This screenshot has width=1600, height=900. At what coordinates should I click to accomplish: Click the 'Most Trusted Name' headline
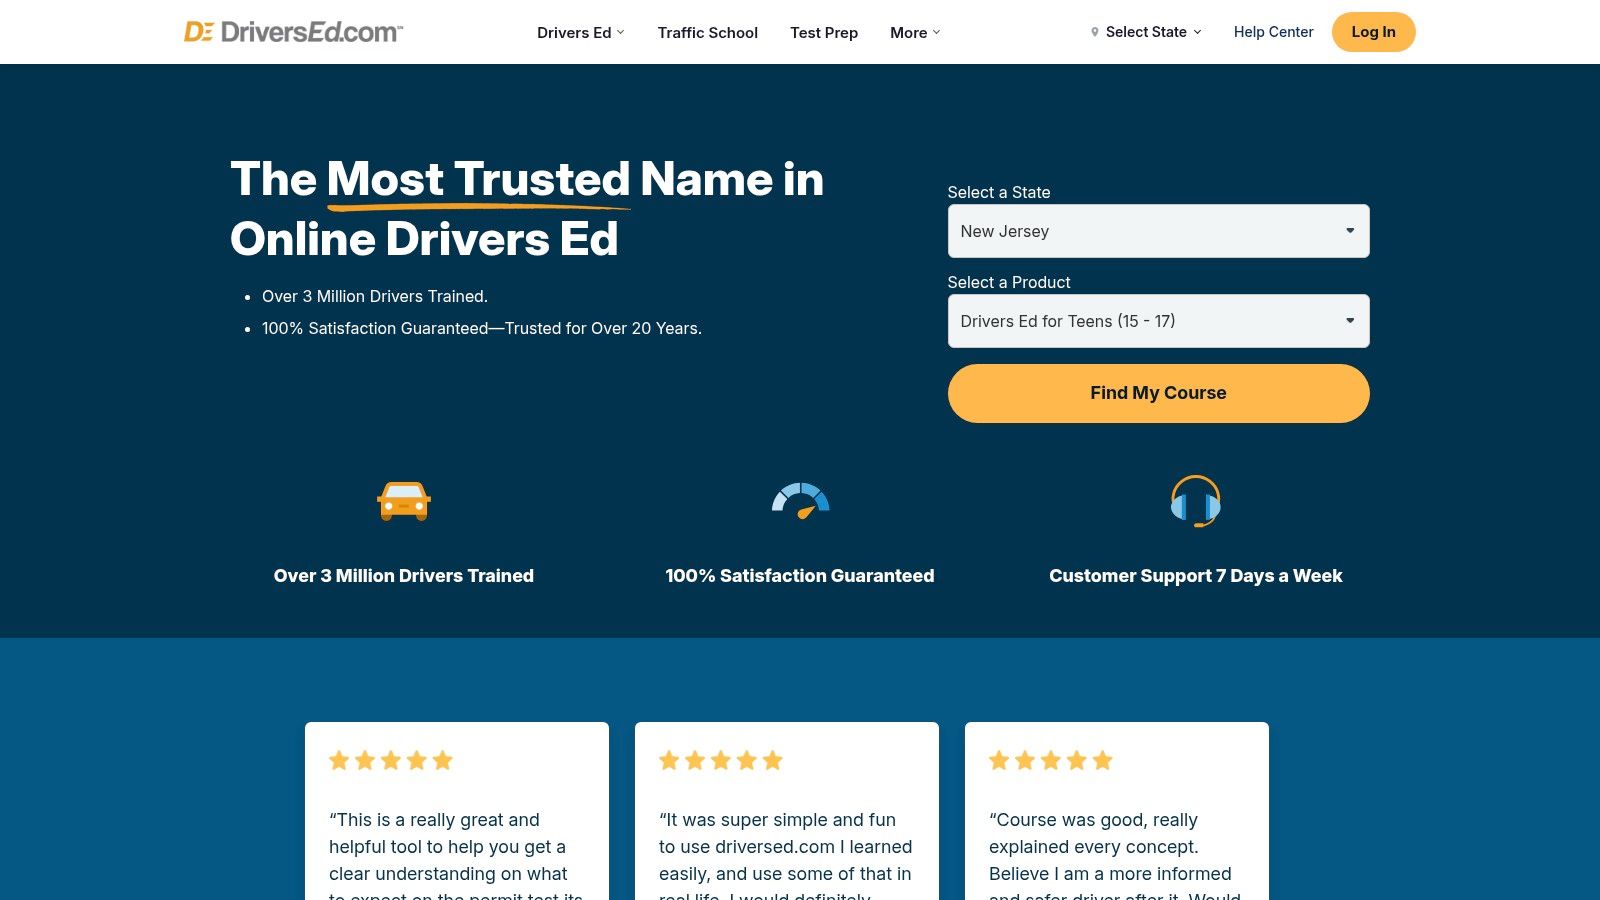click(x=527, y=209)
